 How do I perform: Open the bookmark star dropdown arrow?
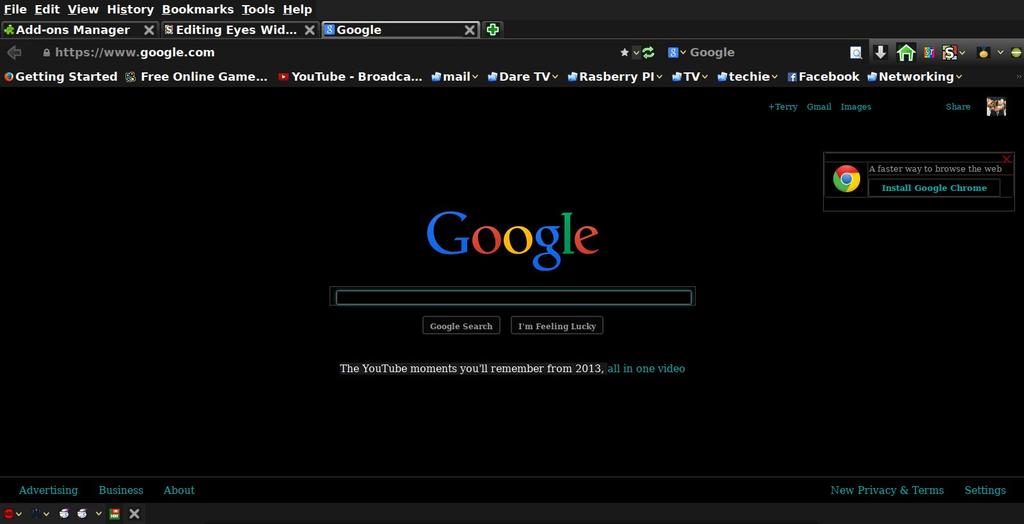tap(636, 53)
